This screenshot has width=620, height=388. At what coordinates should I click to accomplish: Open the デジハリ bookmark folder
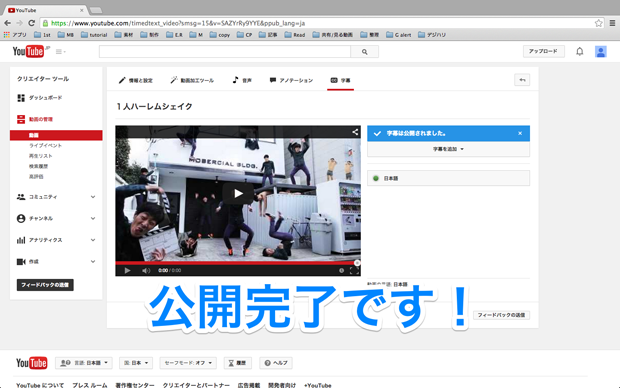click(x=432, y=35)
